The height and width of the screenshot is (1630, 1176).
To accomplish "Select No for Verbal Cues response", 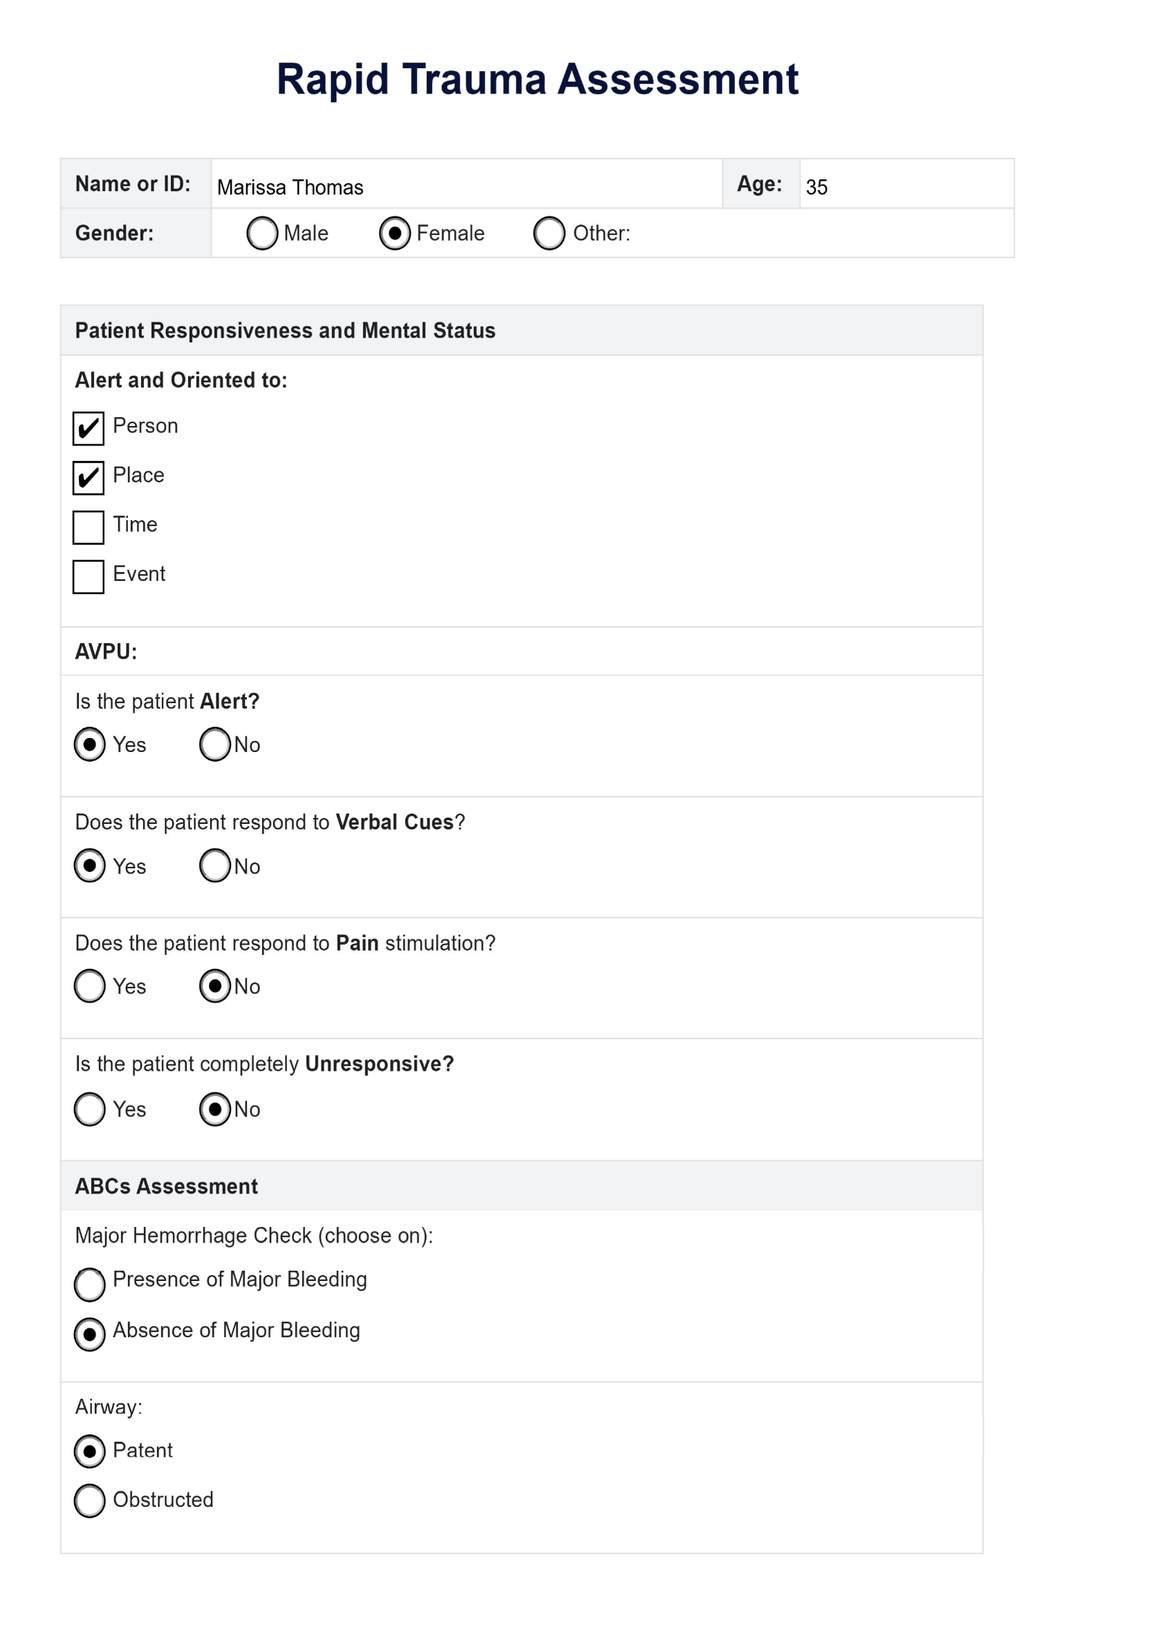I will [x=215, y=866].
